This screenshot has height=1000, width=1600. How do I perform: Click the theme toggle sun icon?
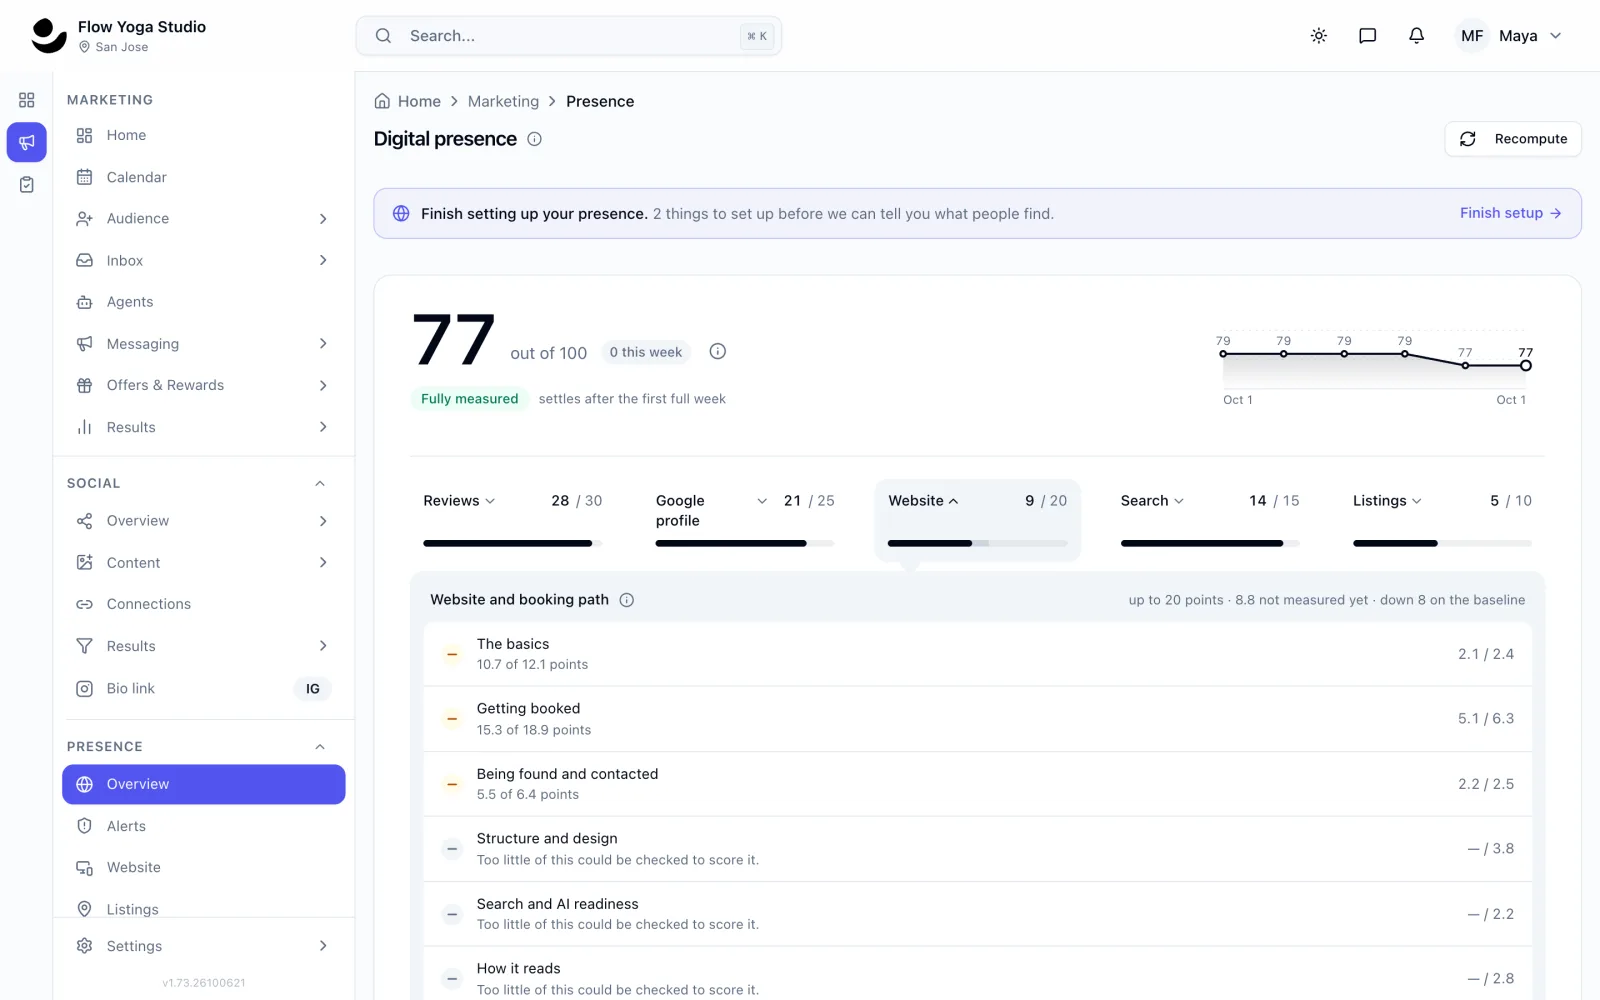tap(1319, 36)
